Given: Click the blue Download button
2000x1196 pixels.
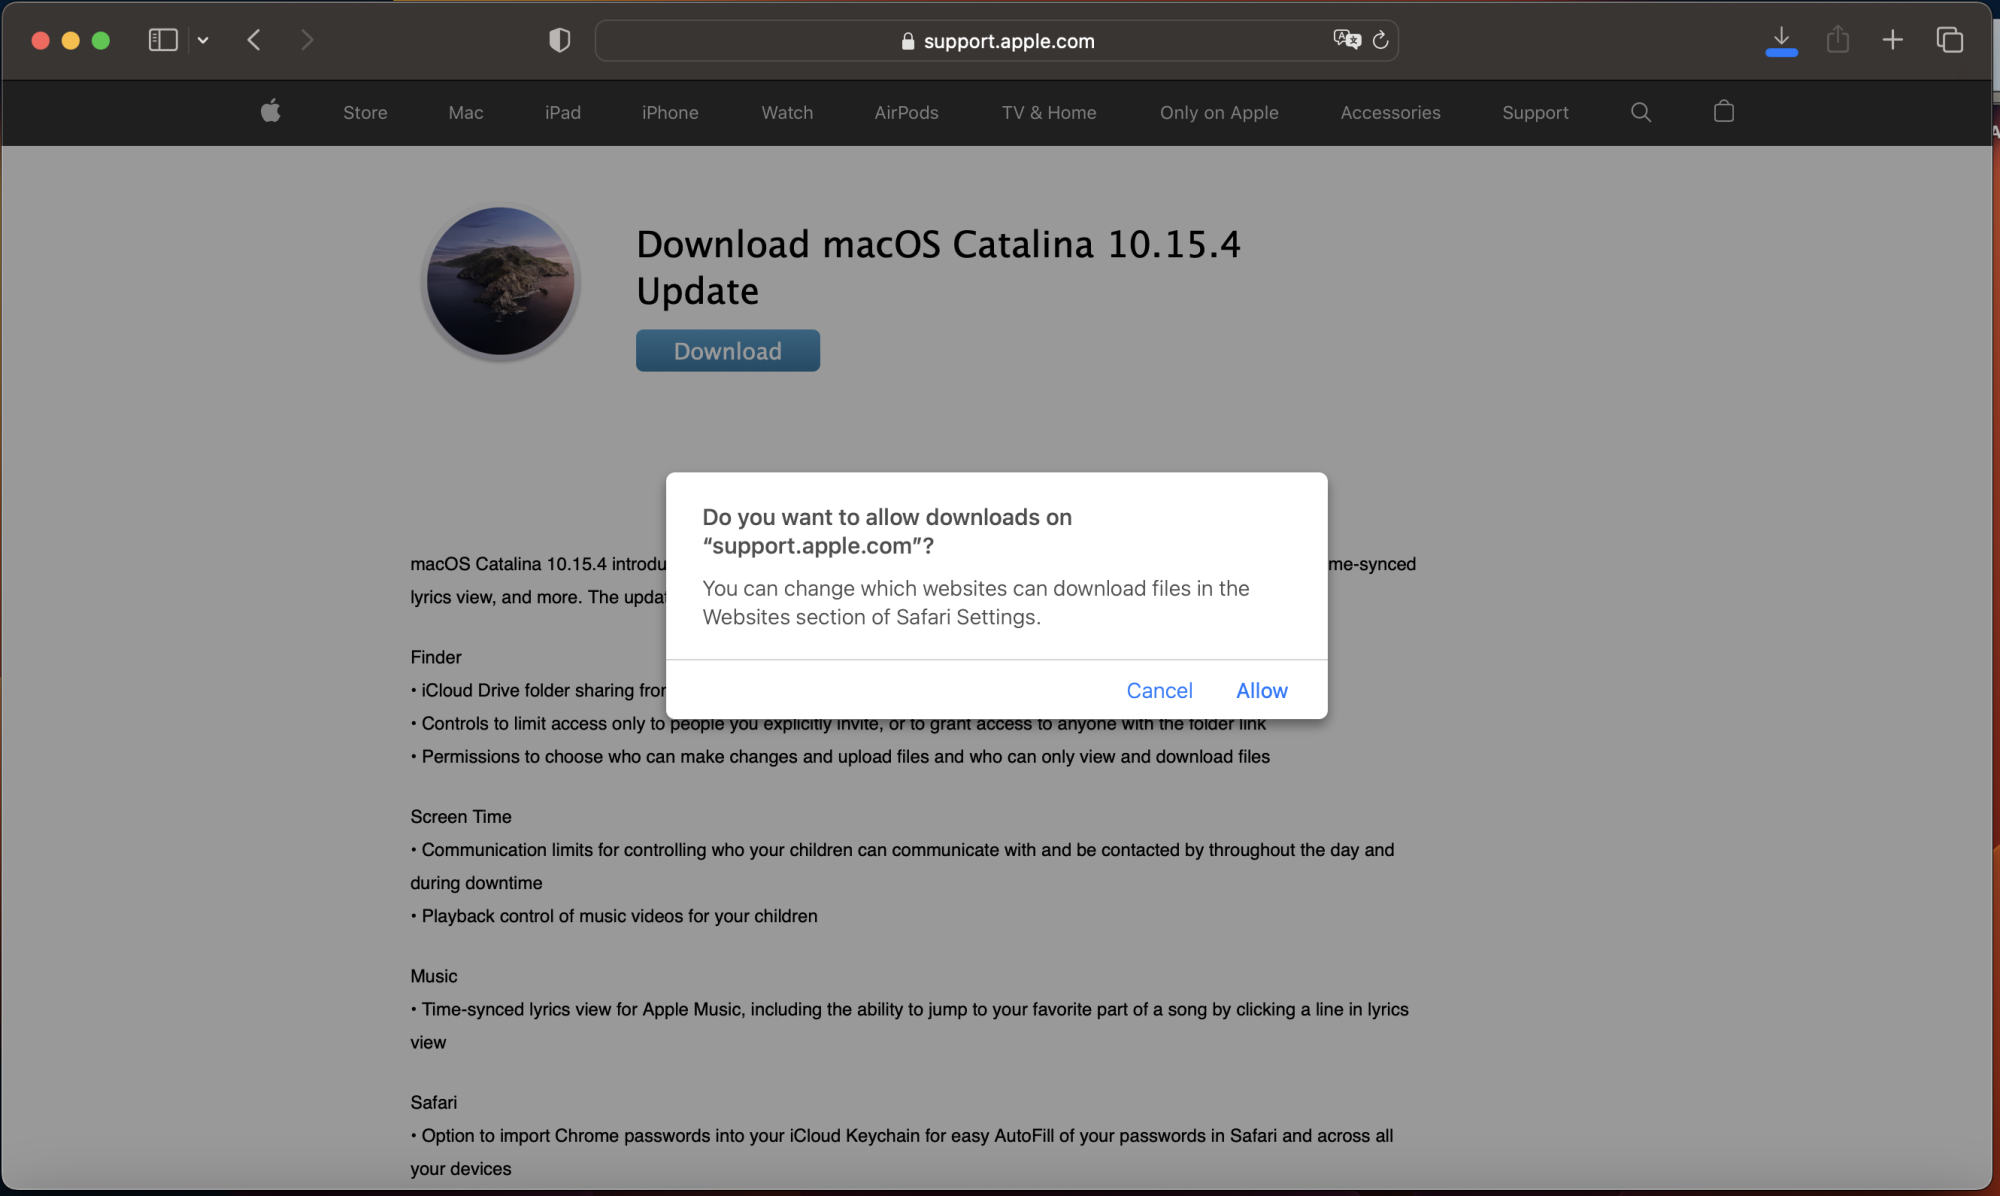Looking at the screenshot, I should click(727, 351).
